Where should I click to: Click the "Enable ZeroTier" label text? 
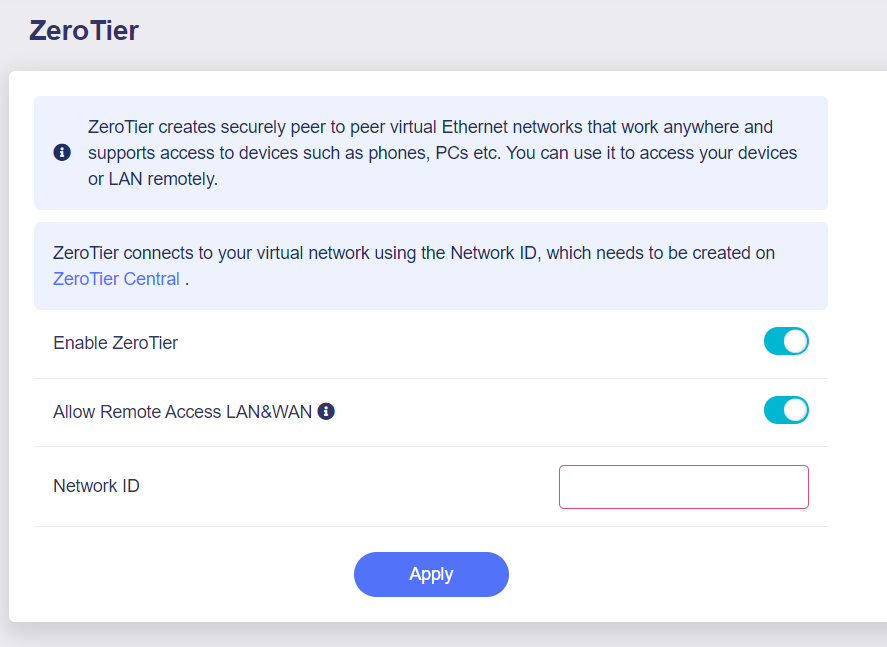coord(115,343)
